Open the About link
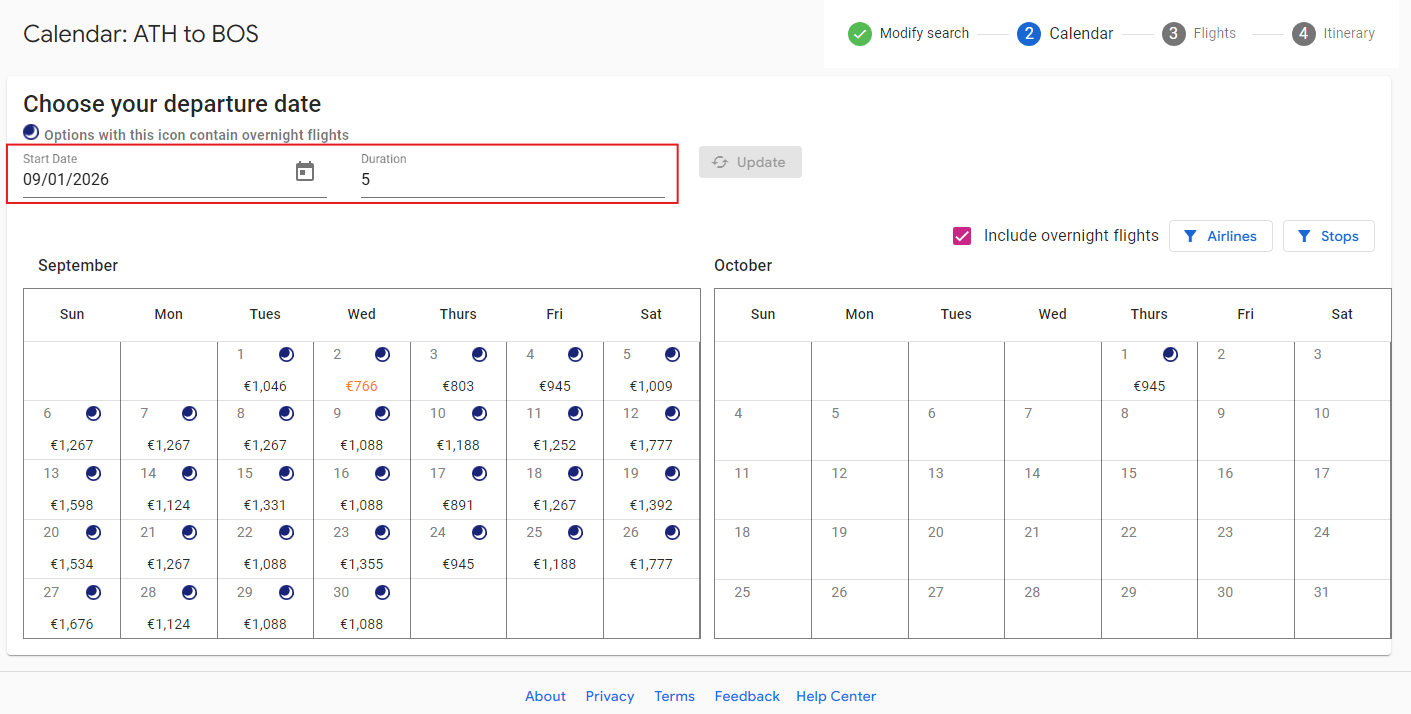Screen dimensions: 1411x714 coord(545,696)
